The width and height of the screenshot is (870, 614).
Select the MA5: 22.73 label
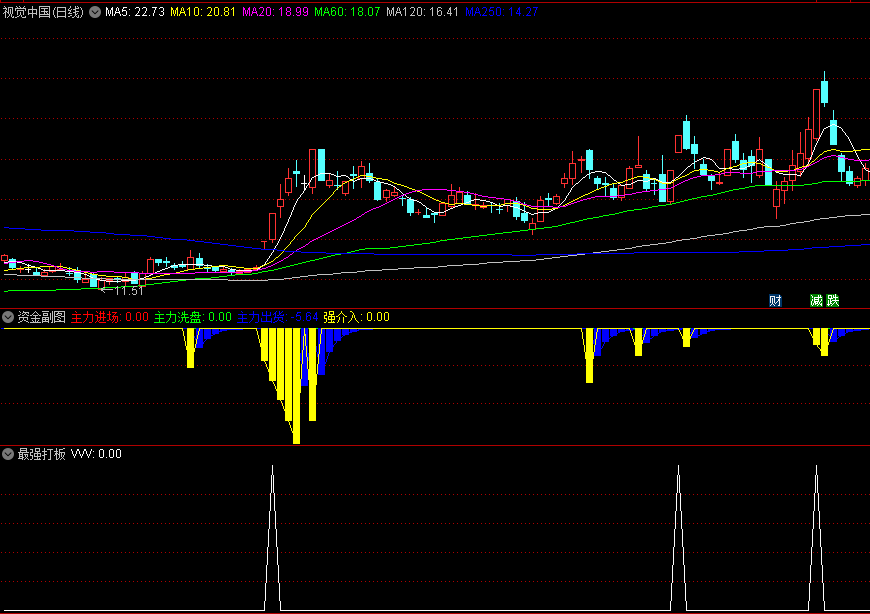135,12
